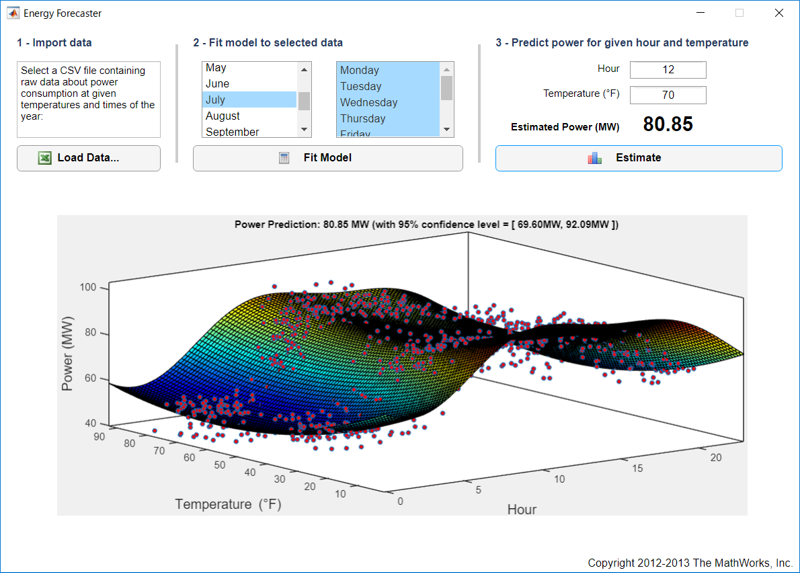Viewport: 800px width, 573px height.
Task: Click the Hour input field
Action: pos(668,70)
